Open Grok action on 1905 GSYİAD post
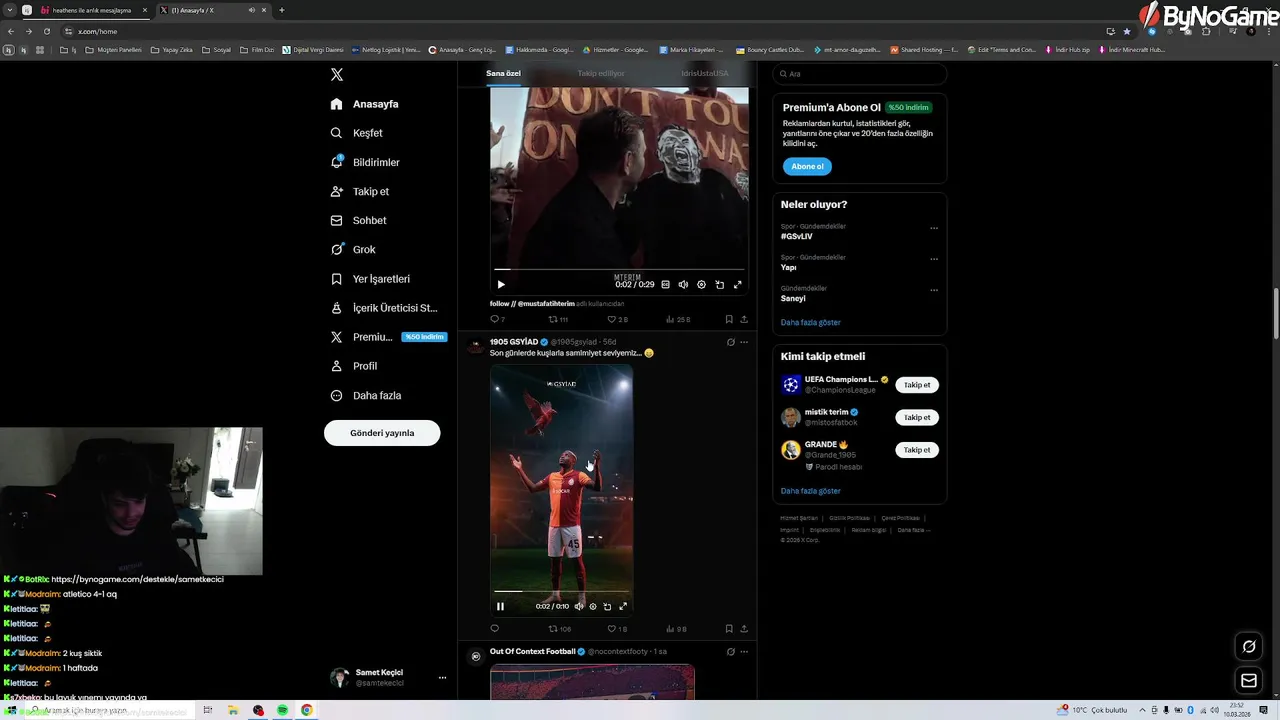 click(731, 342)
